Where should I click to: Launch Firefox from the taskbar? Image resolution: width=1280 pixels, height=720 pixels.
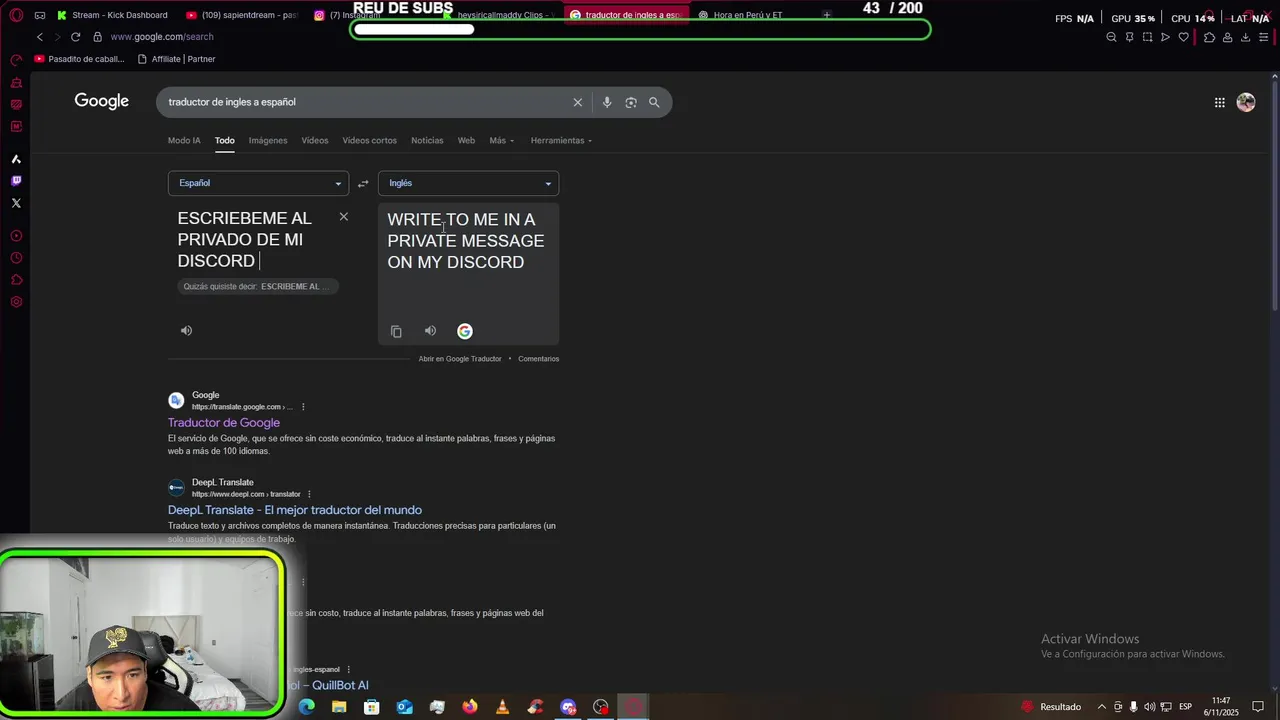point(470,707)
